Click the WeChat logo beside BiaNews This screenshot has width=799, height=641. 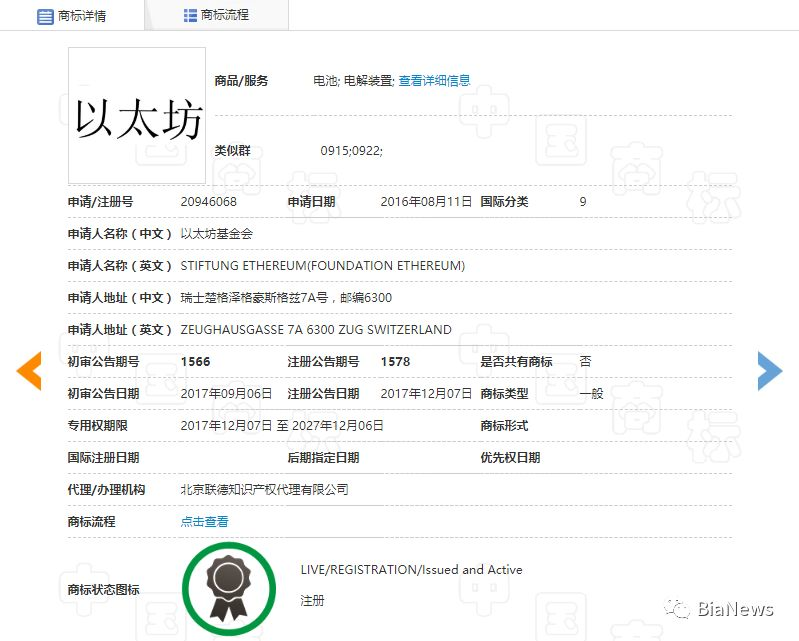pyautogui.click(x=678, y=609)
